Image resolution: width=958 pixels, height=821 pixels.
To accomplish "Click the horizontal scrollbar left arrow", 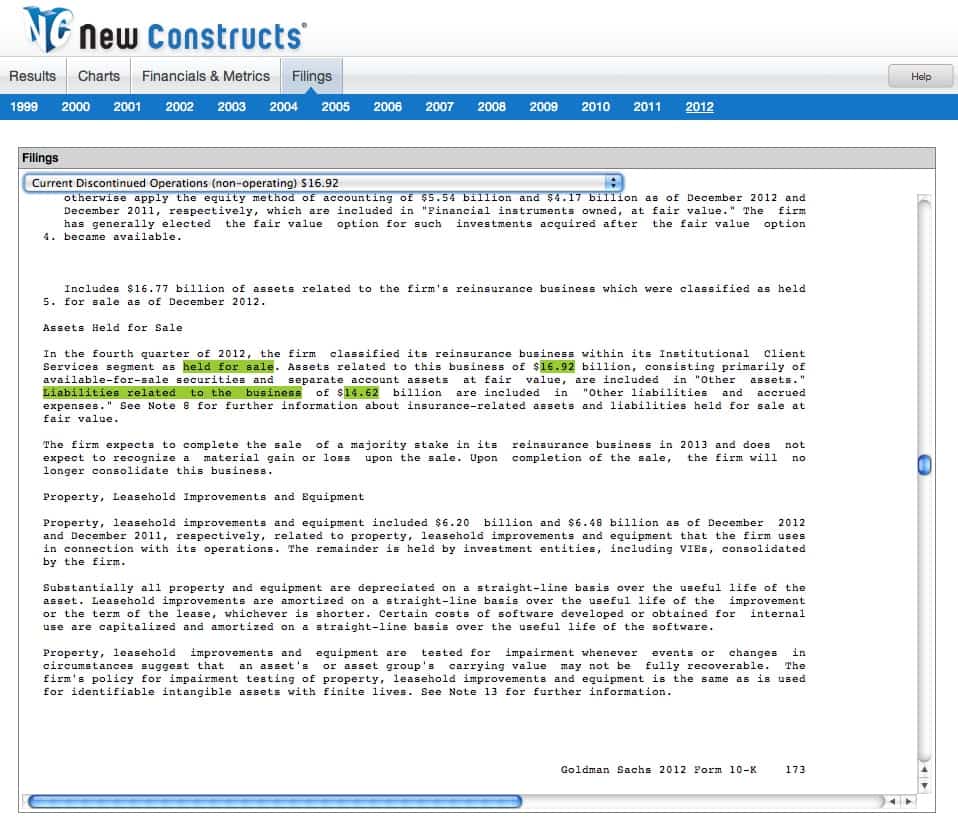I will point(893,801).
